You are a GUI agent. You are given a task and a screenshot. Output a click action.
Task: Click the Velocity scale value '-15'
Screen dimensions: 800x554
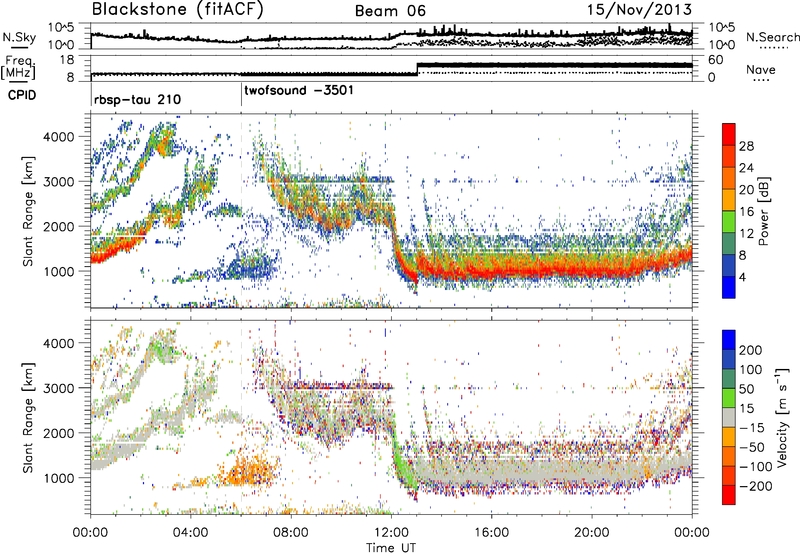click(x=752, y=428)
